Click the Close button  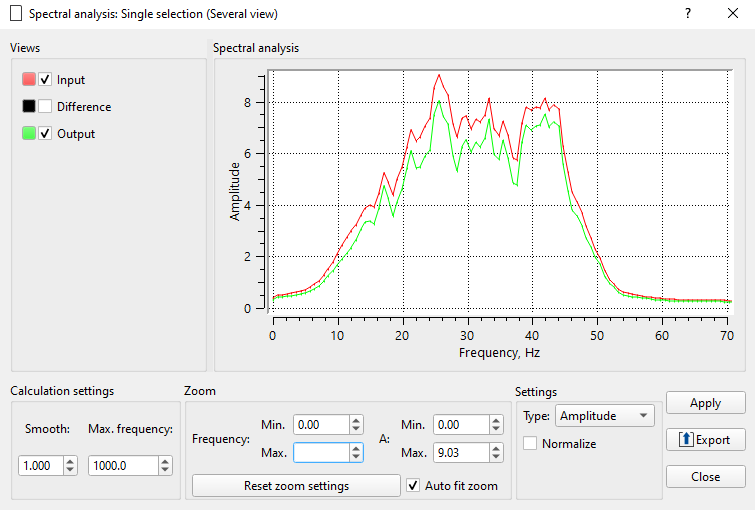(705, 477)
